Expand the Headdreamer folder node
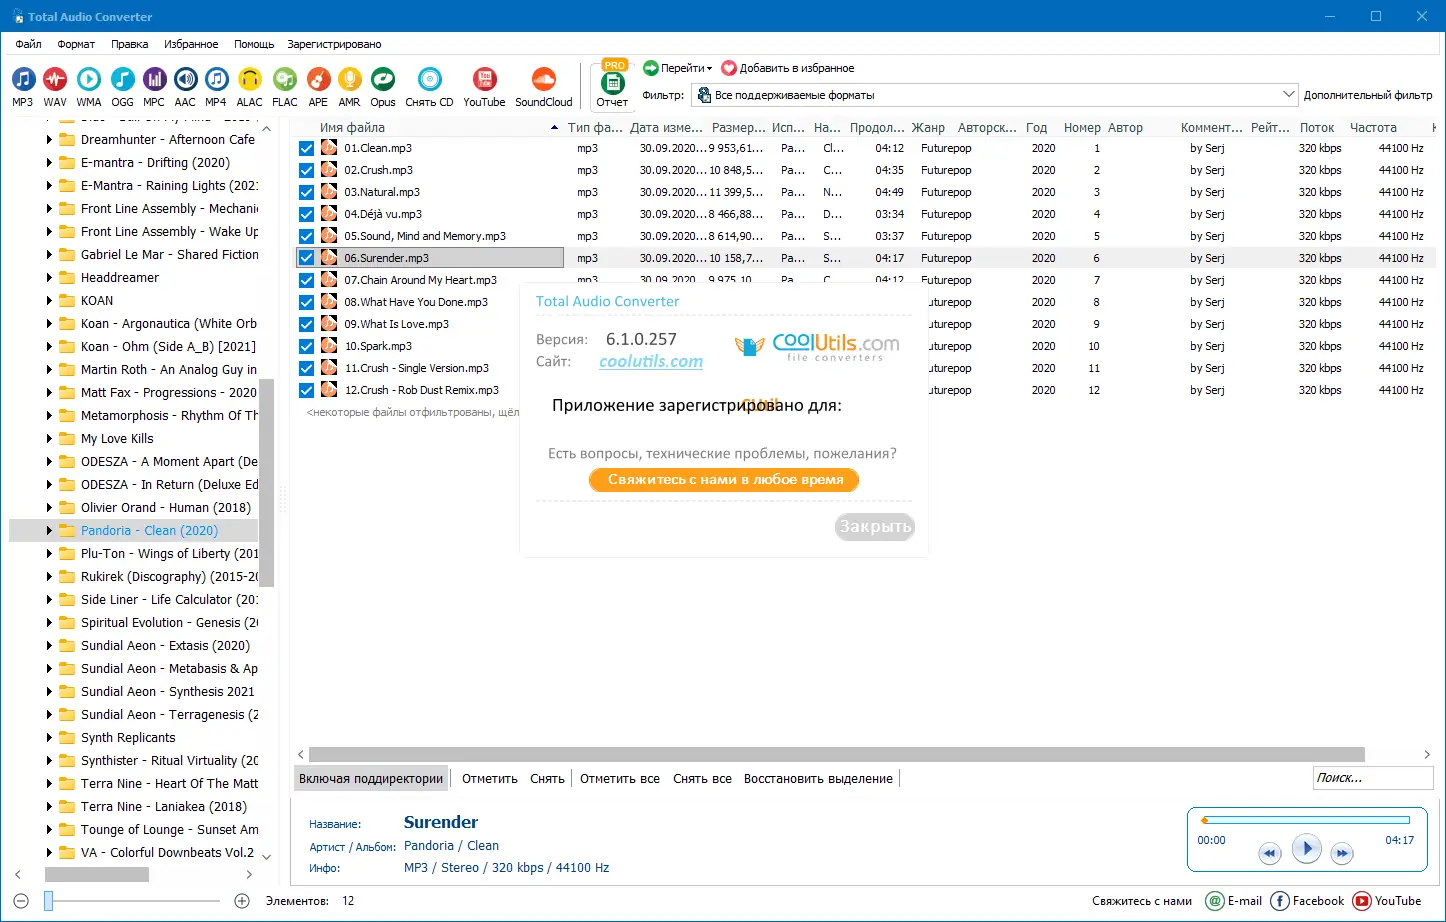The height and width of the screenshot is (922, 1446). click(x=49, y=278)
